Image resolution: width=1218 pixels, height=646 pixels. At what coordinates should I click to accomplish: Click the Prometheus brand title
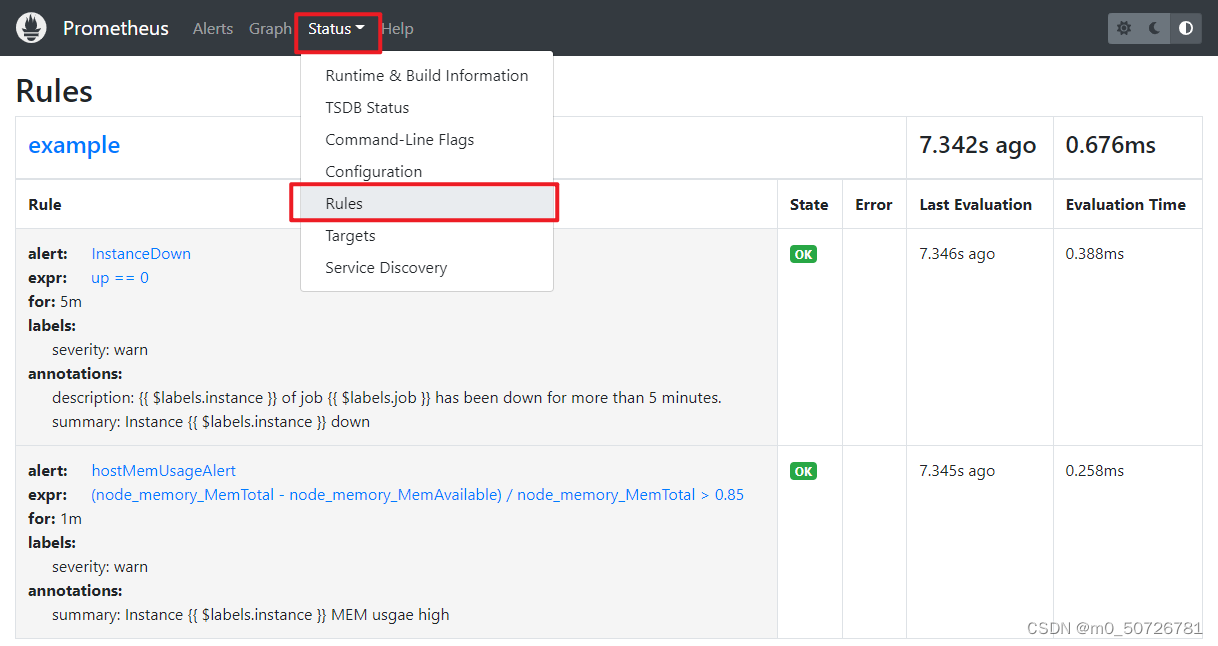click(116, 28)
